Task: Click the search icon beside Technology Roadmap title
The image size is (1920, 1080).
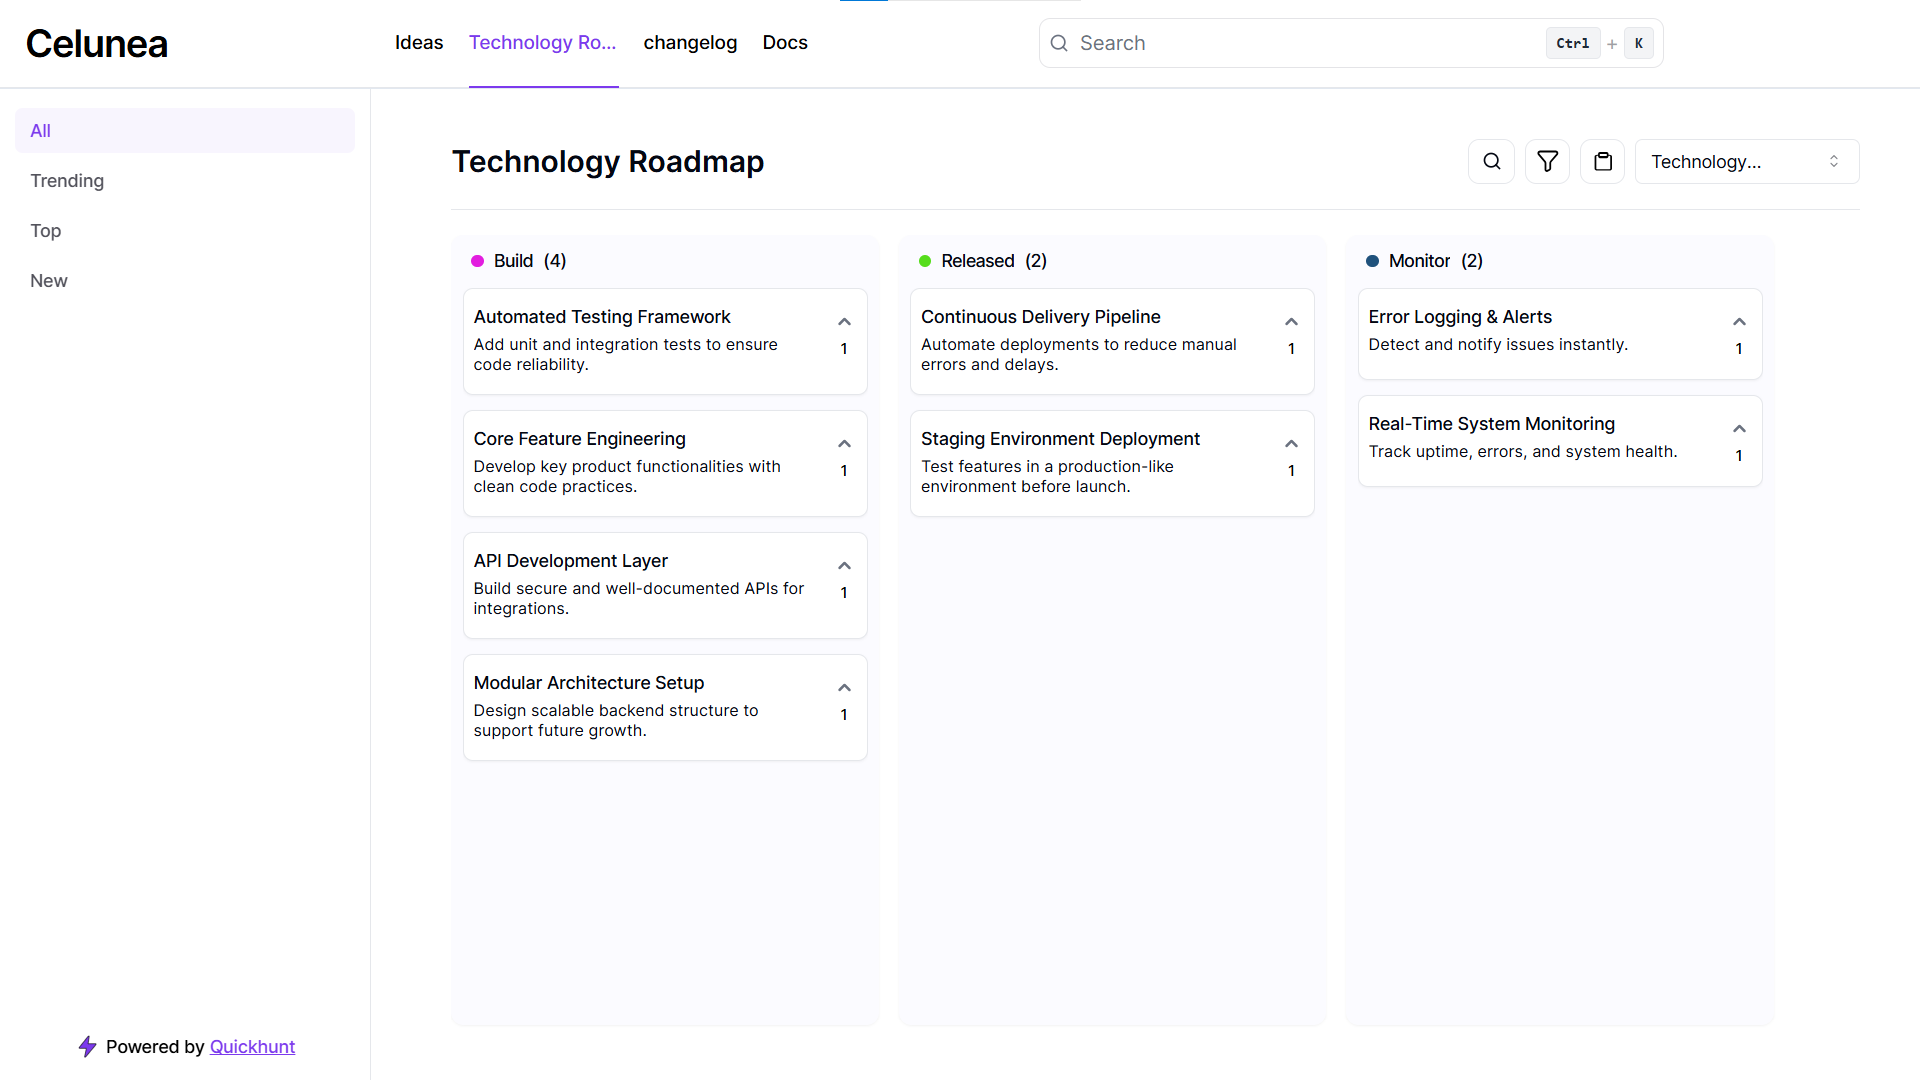Action: tap(1491, 161)
